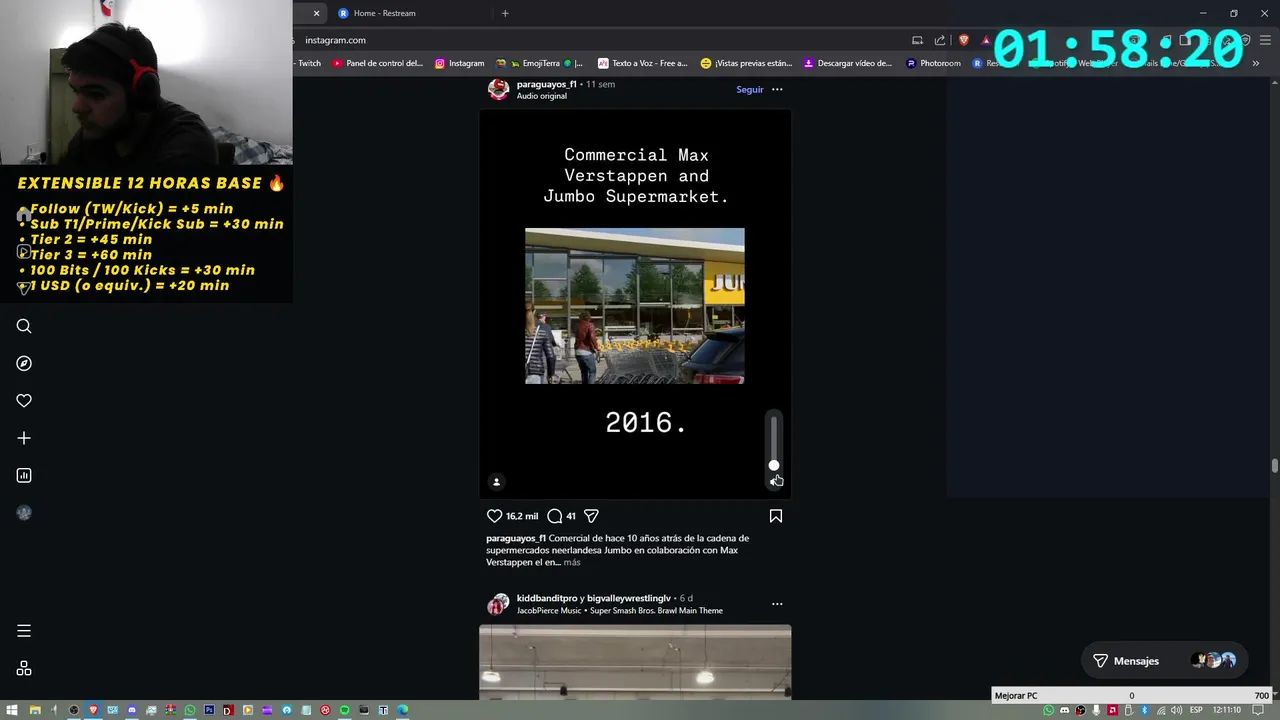Open the Mensajes messages panel
Image resolution: width=1280 pixels, height=720 pixels.
(1165, 661)
